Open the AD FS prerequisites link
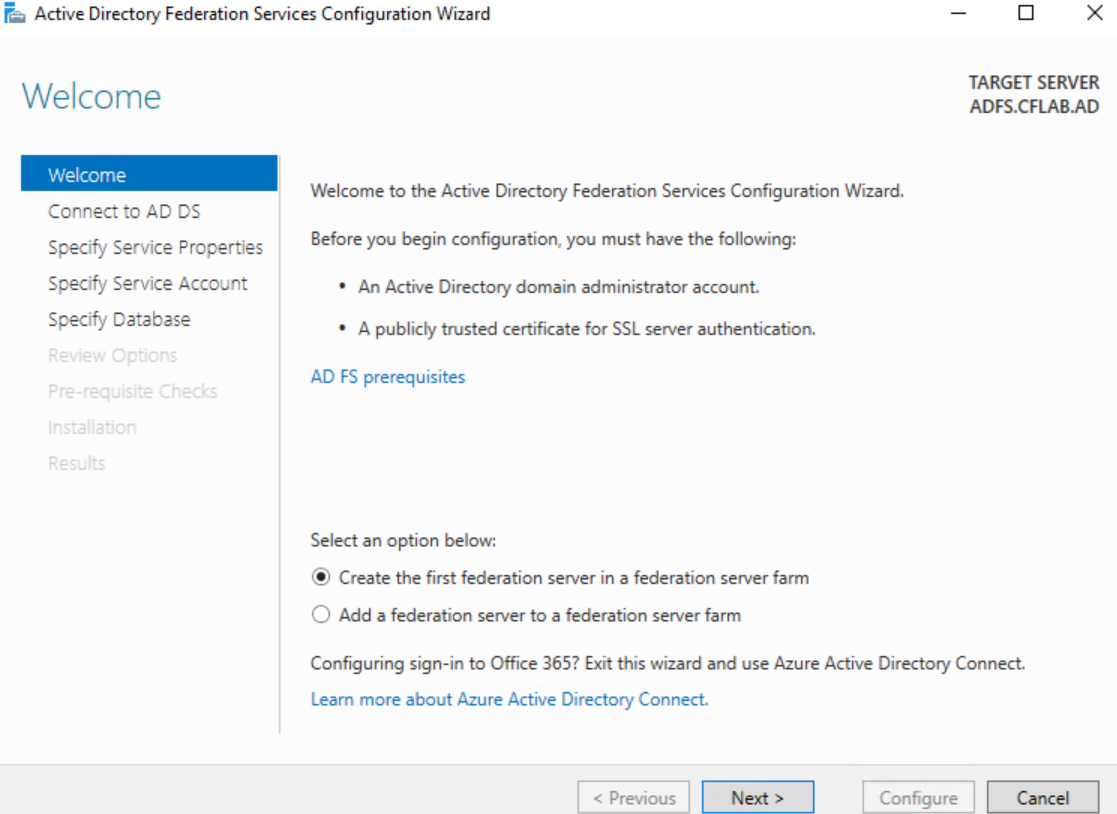This screenshot has height=814, width=1117. pos(388,377)
